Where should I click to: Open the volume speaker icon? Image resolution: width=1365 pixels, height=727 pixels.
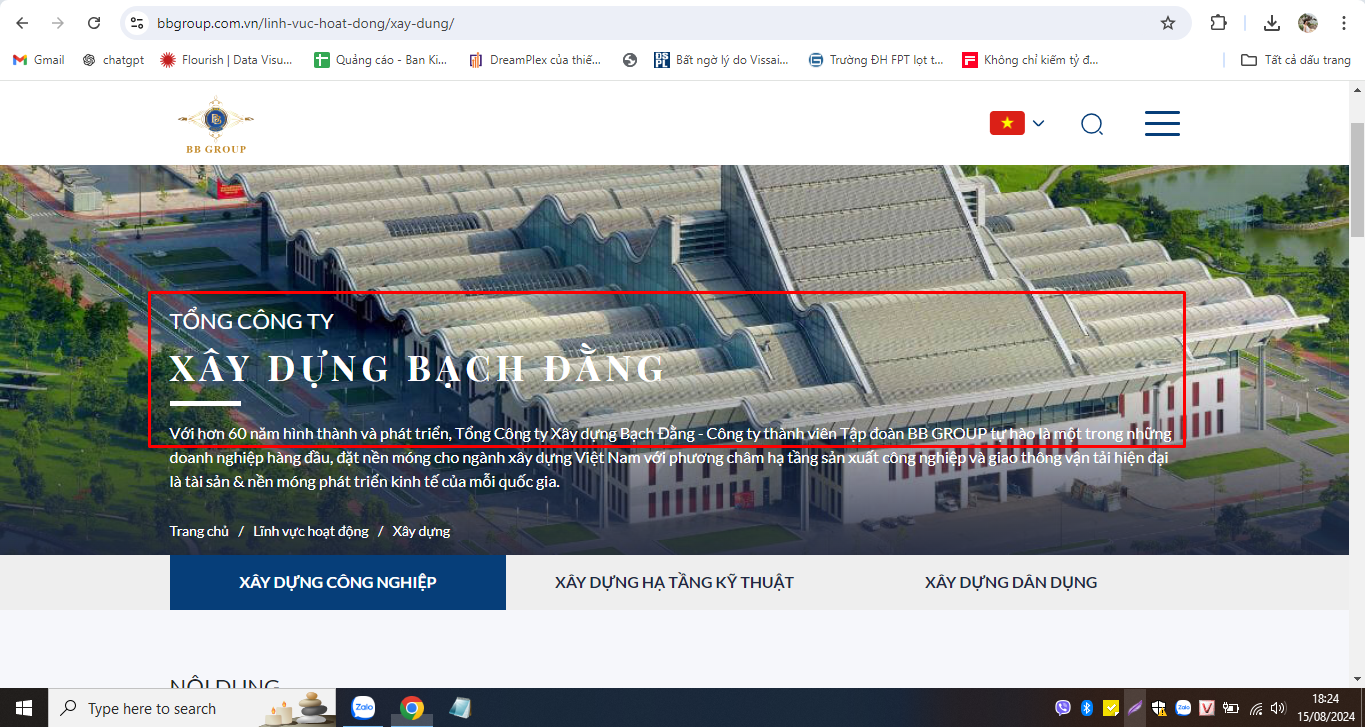1280,708
